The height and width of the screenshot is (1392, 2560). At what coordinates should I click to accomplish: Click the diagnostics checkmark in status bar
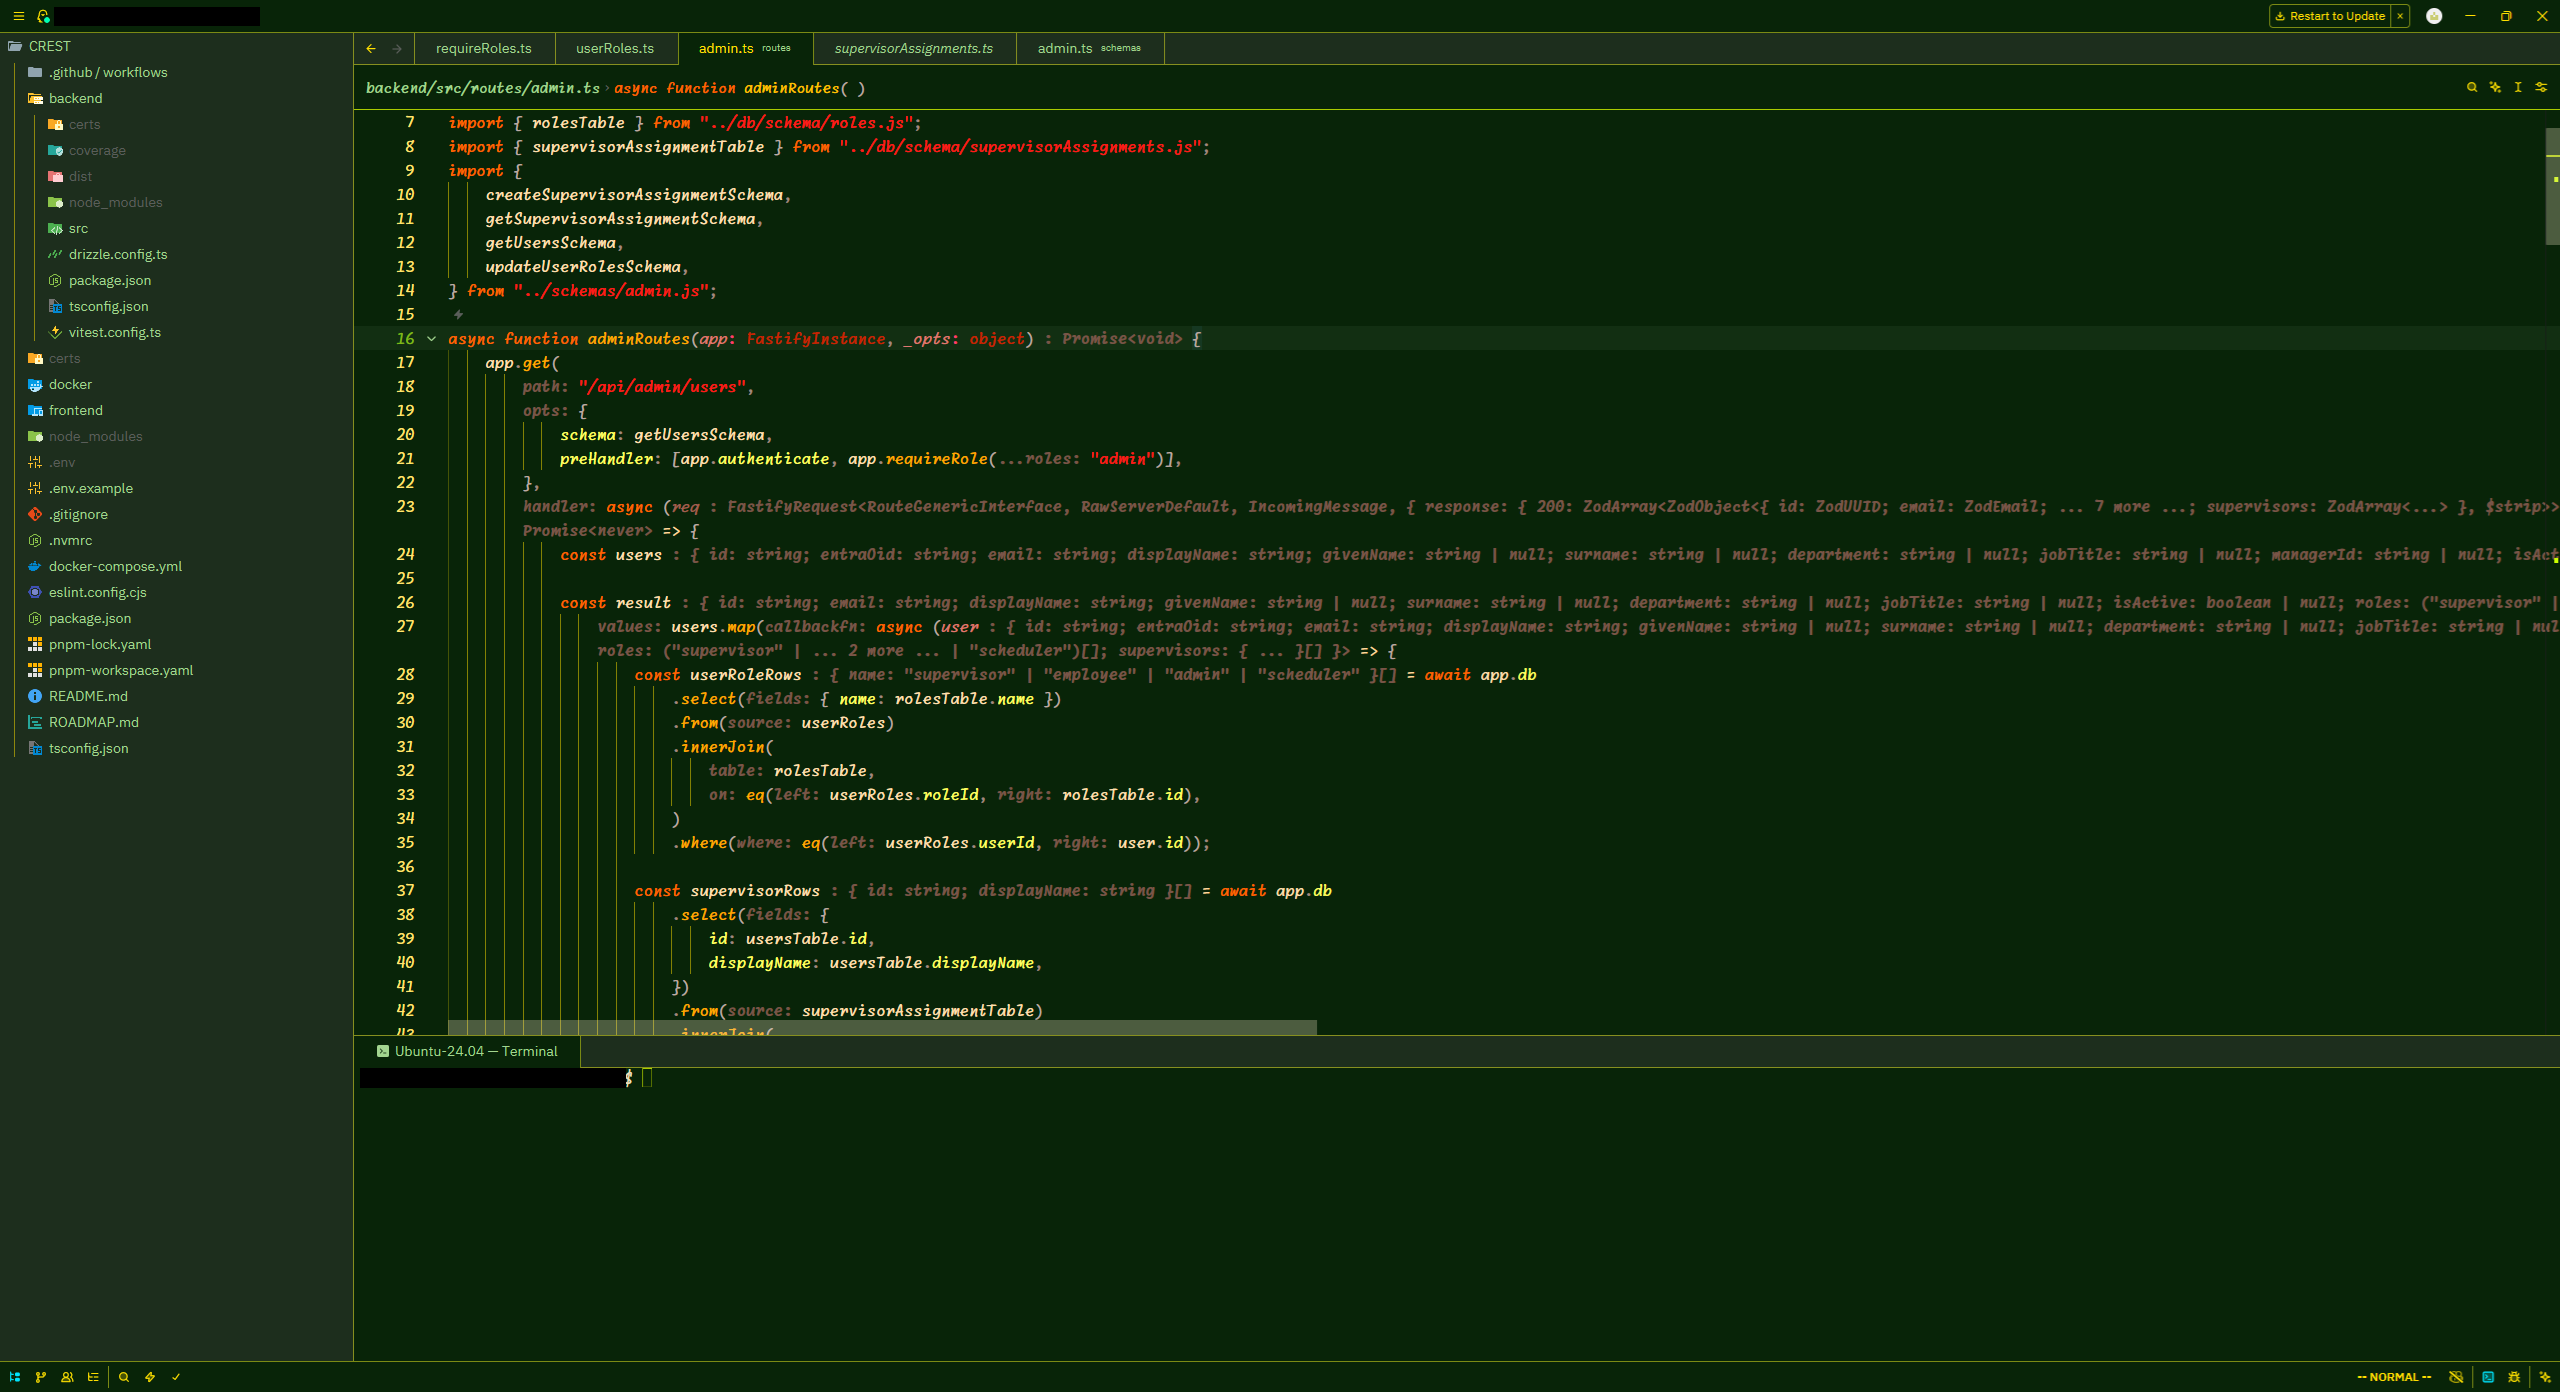(x=176, y=1377)
